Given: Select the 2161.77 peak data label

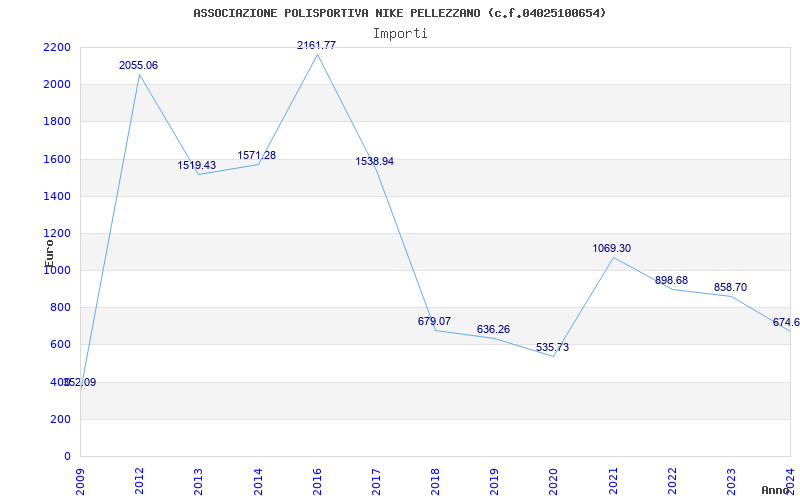Looking at the screenshot, I should pyautogui.click(x=316, y=45).
